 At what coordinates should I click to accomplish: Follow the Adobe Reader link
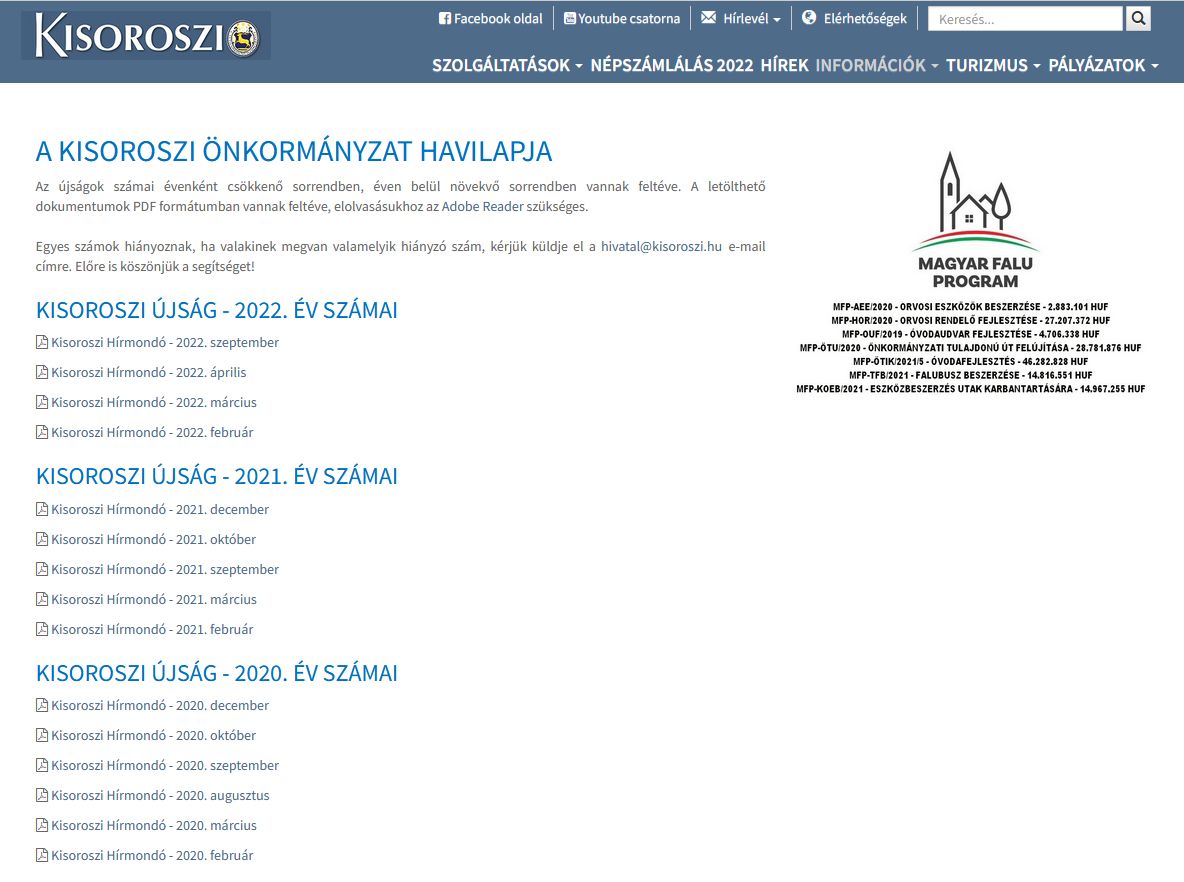[483, 206]
